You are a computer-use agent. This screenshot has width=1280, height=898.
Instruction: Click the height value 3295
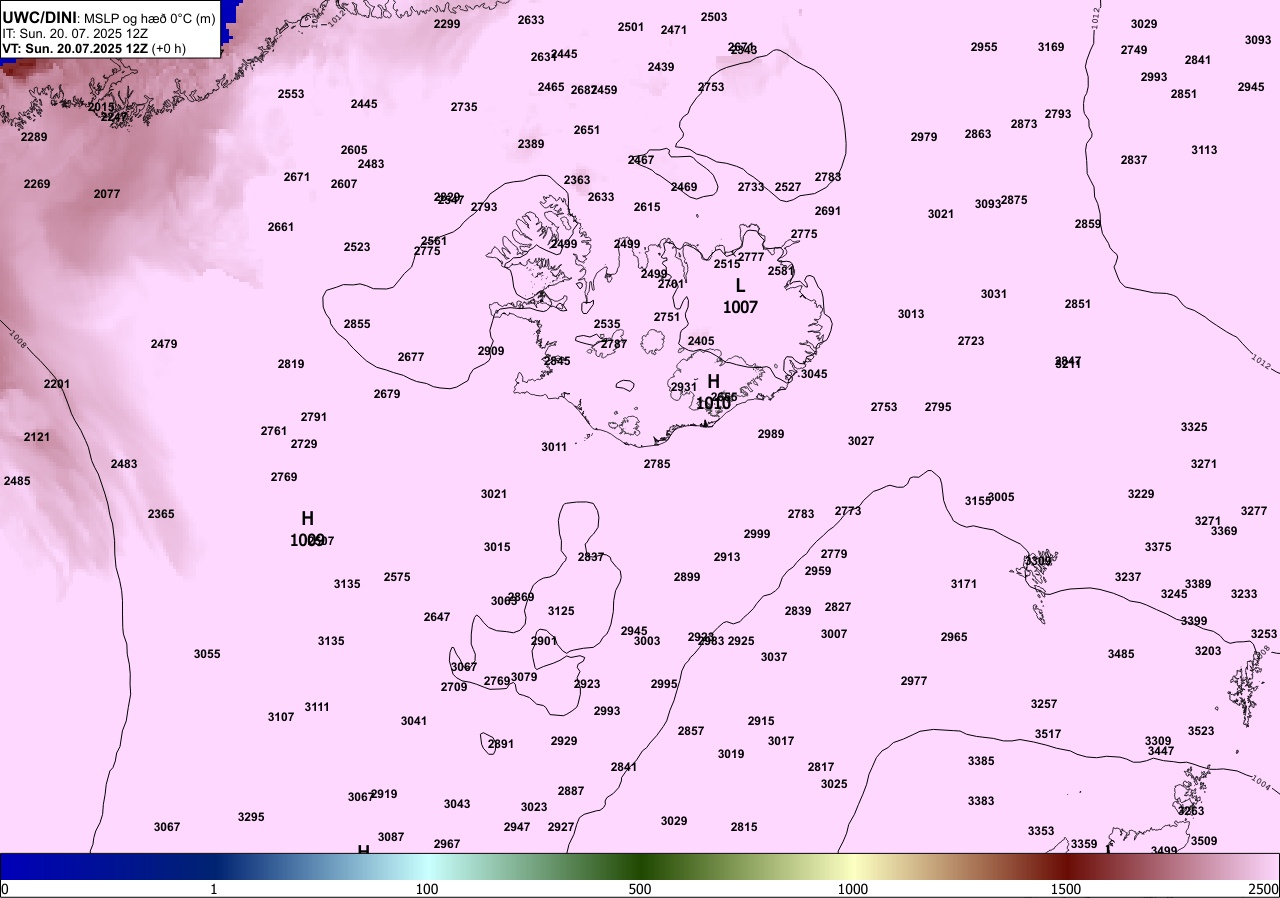click(251, 817)
